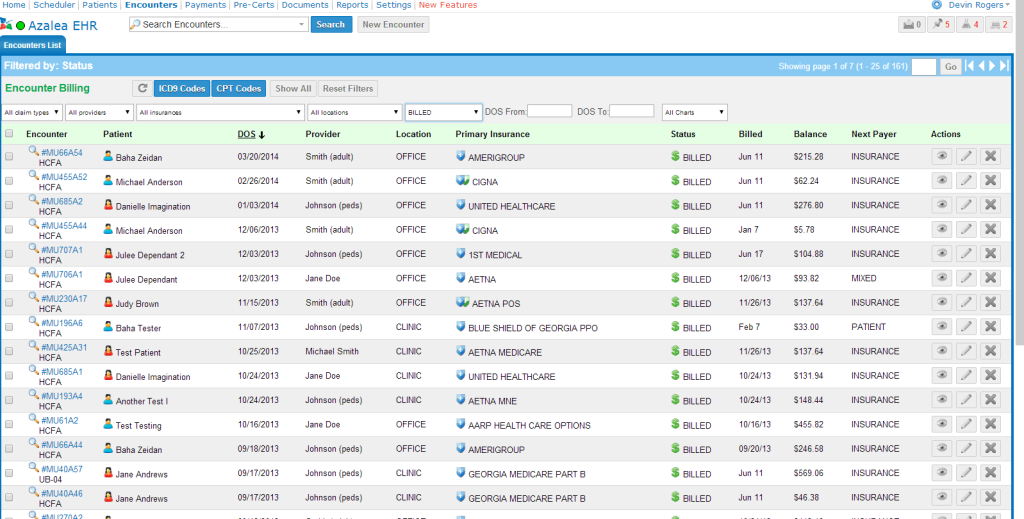Image resolution: width=1024 pixels, height=519 pixels.
Task: Click the Reset Filters button
Action: click(348, 89)
